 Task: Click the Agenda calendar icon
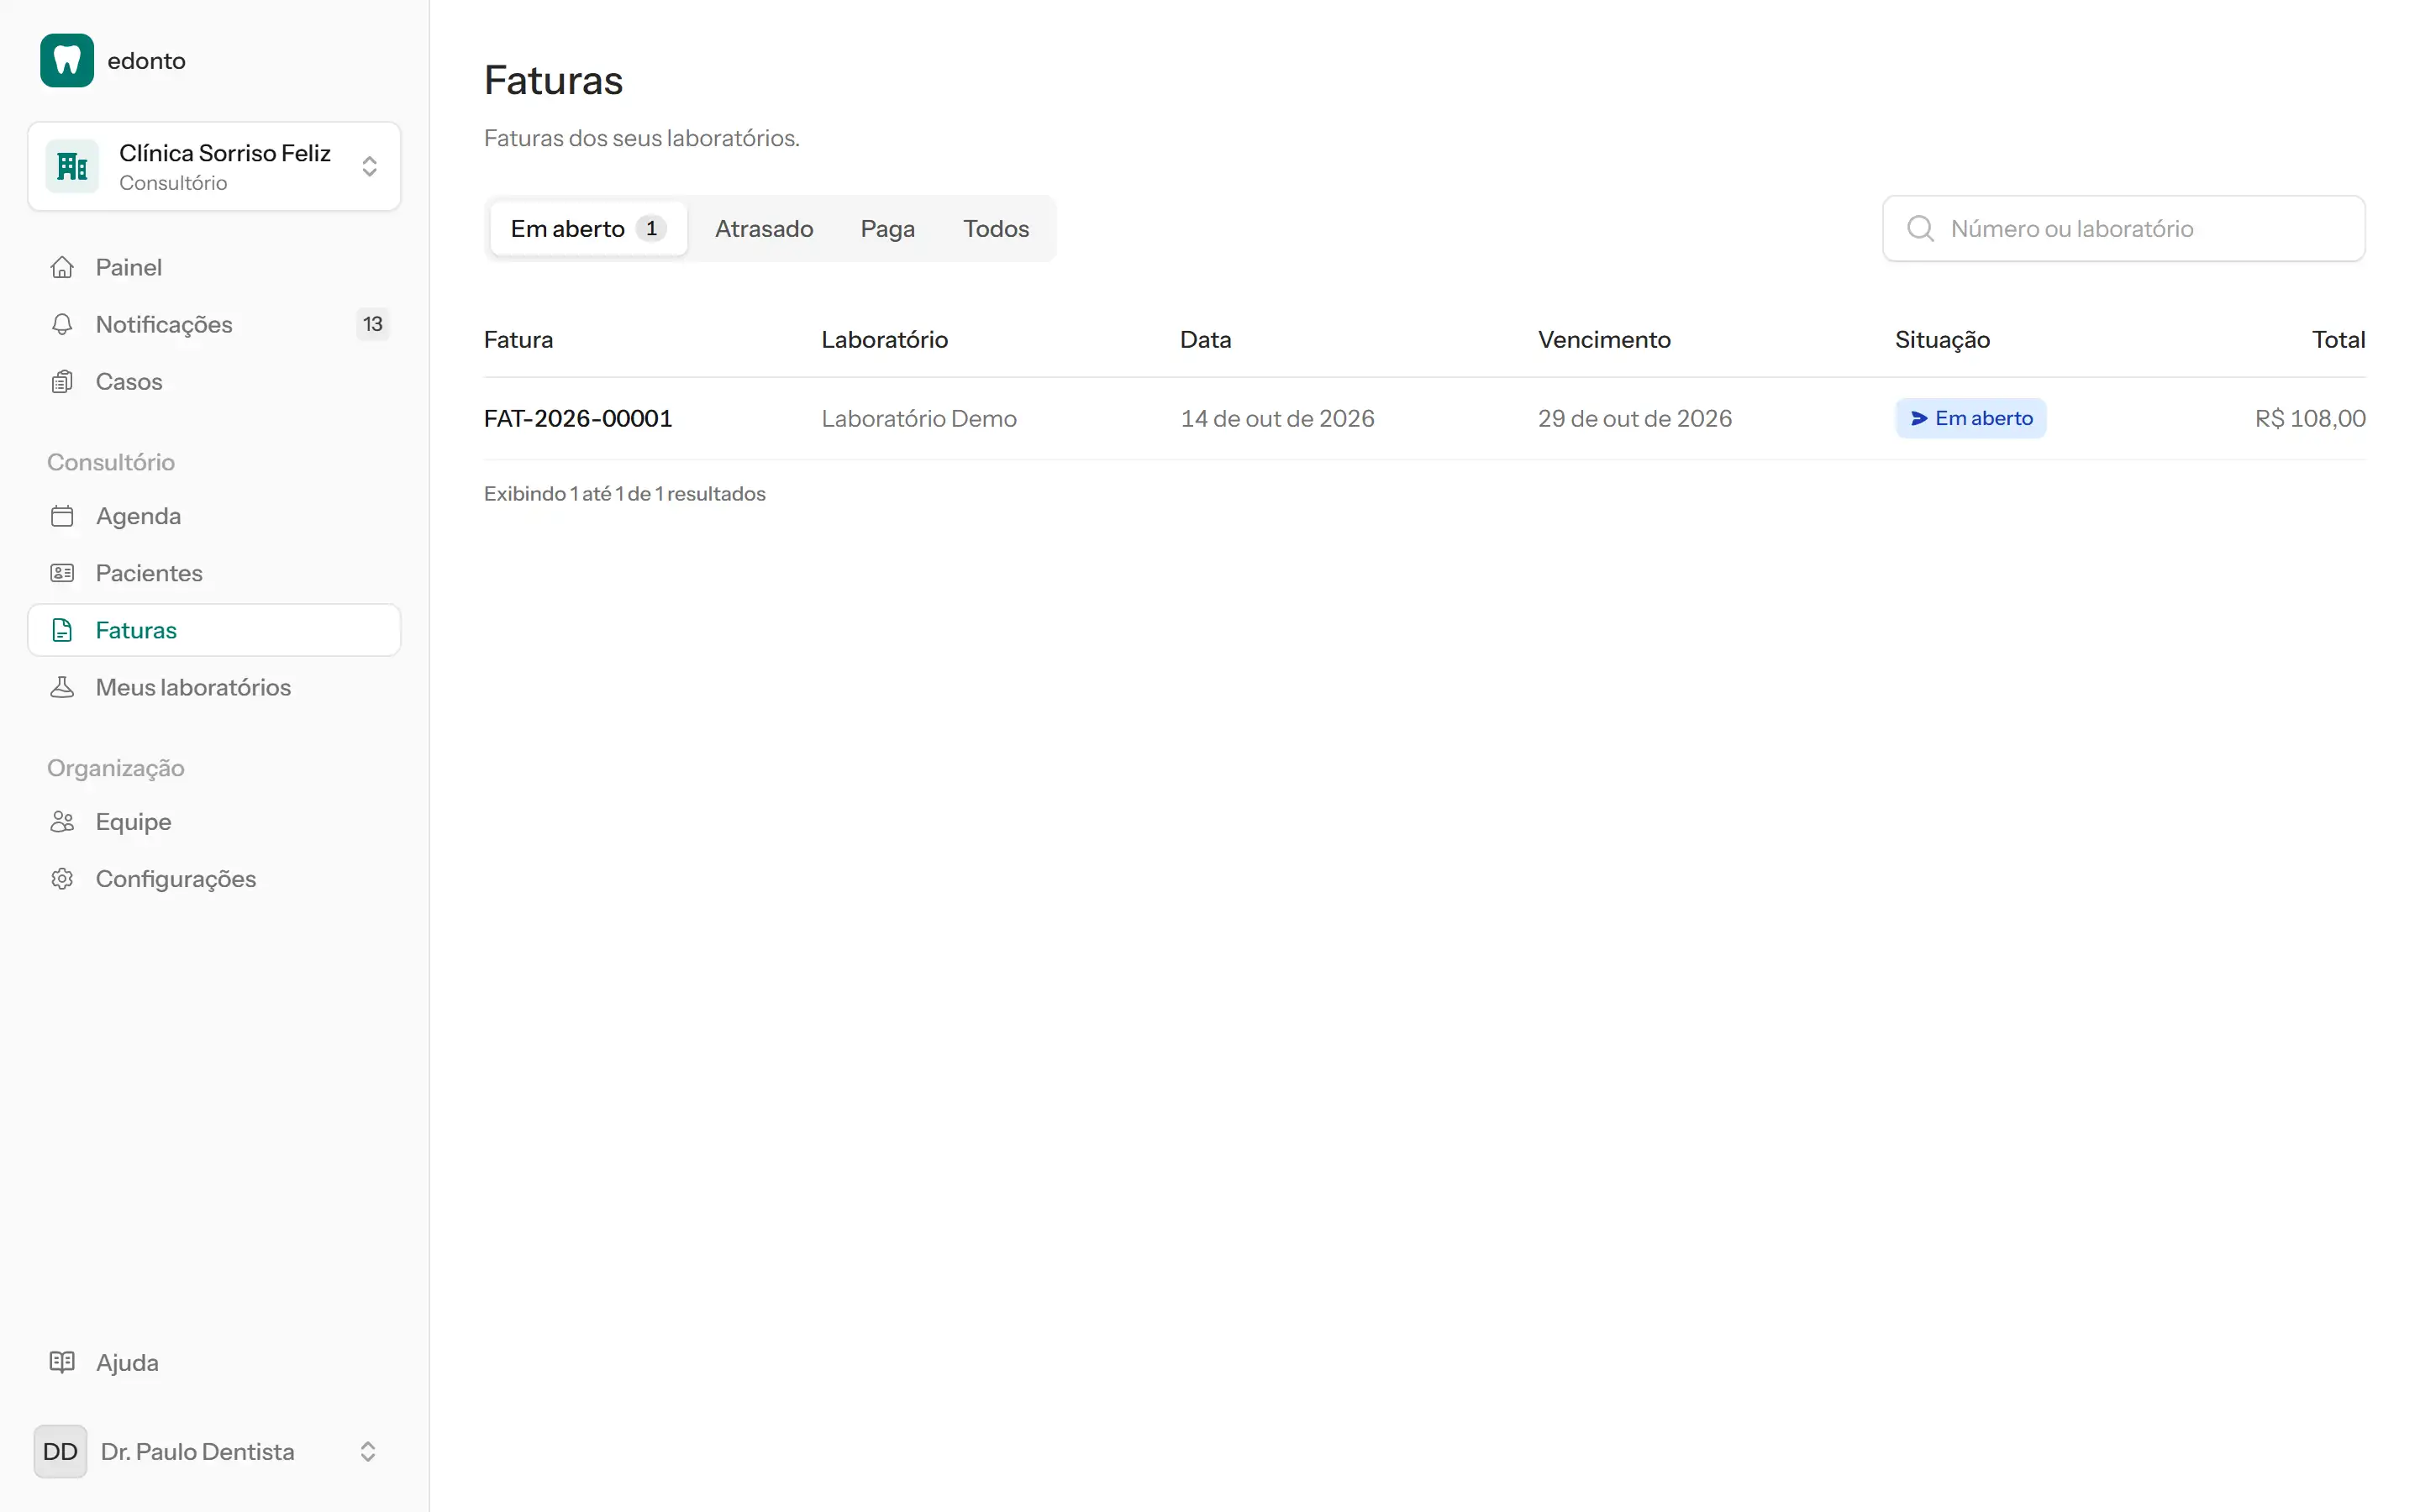pyautogui.click(x=62, y=516)
